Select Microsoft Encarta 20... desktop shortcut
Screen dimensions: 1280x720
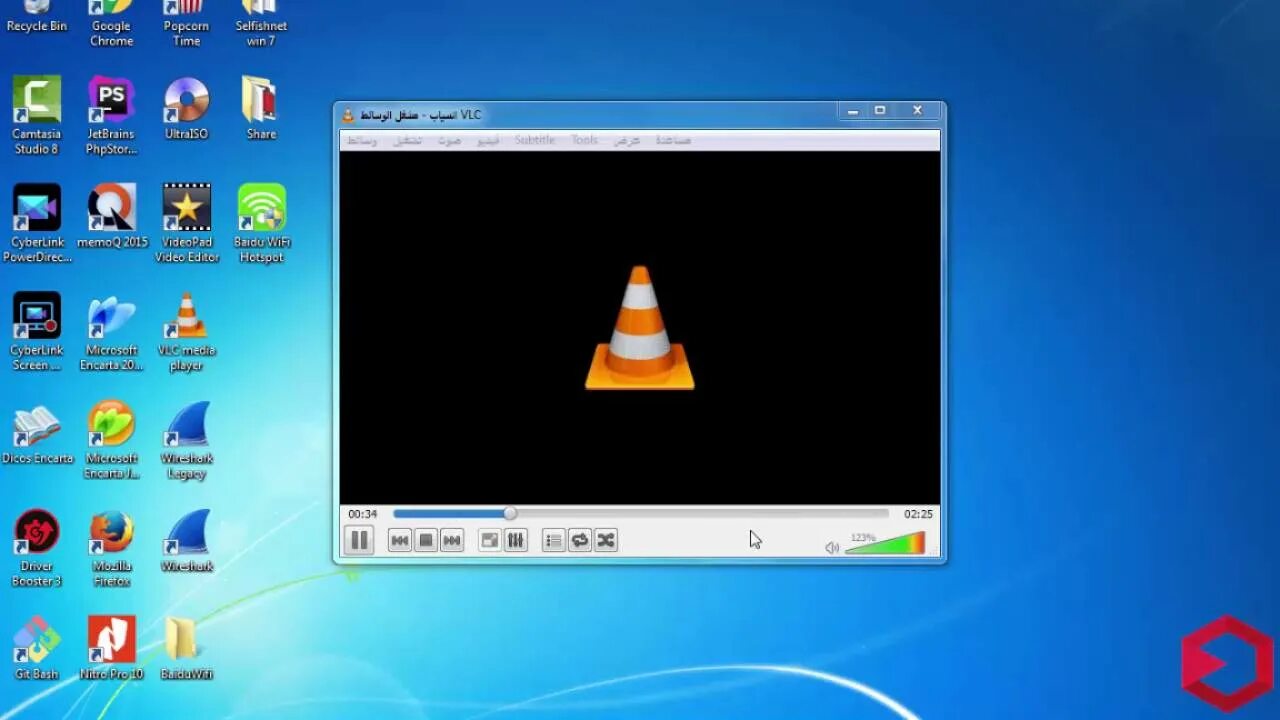point(111,332)
